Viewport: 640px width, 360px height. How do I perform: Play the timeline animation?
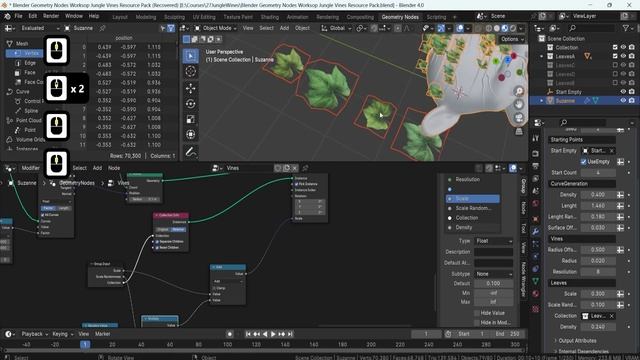click(273, 334)
